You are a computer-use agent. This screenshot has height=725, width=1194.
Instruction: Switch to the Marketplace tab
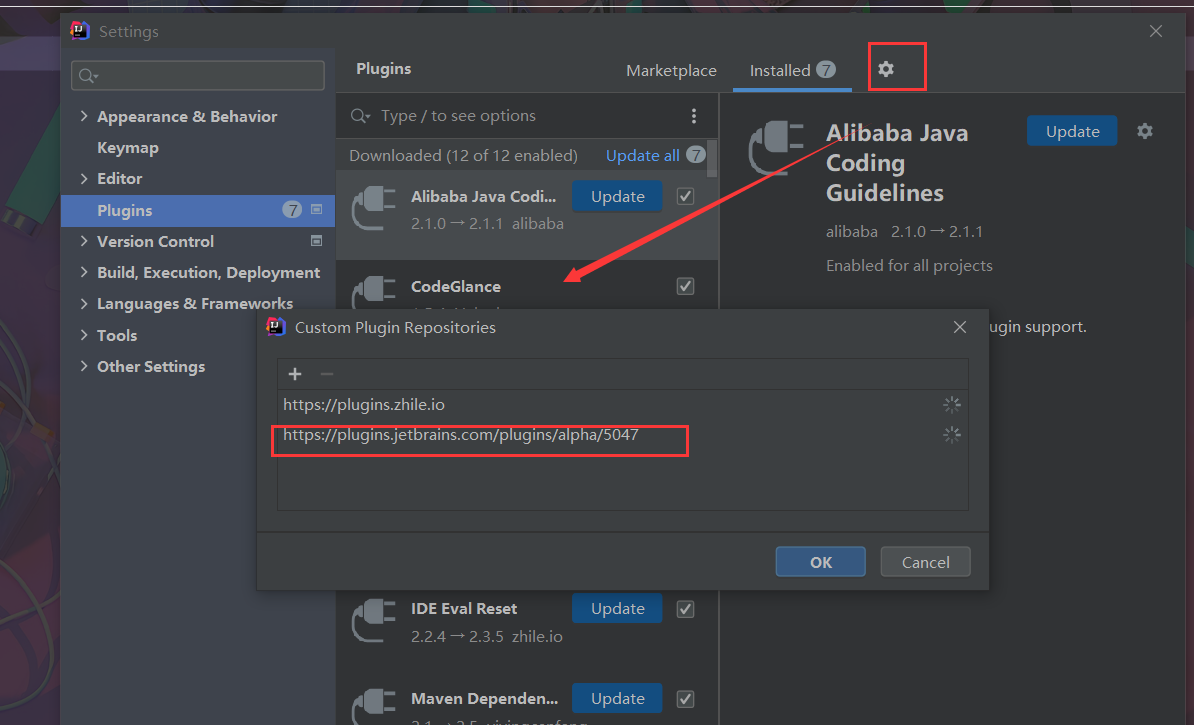point(671,70)
